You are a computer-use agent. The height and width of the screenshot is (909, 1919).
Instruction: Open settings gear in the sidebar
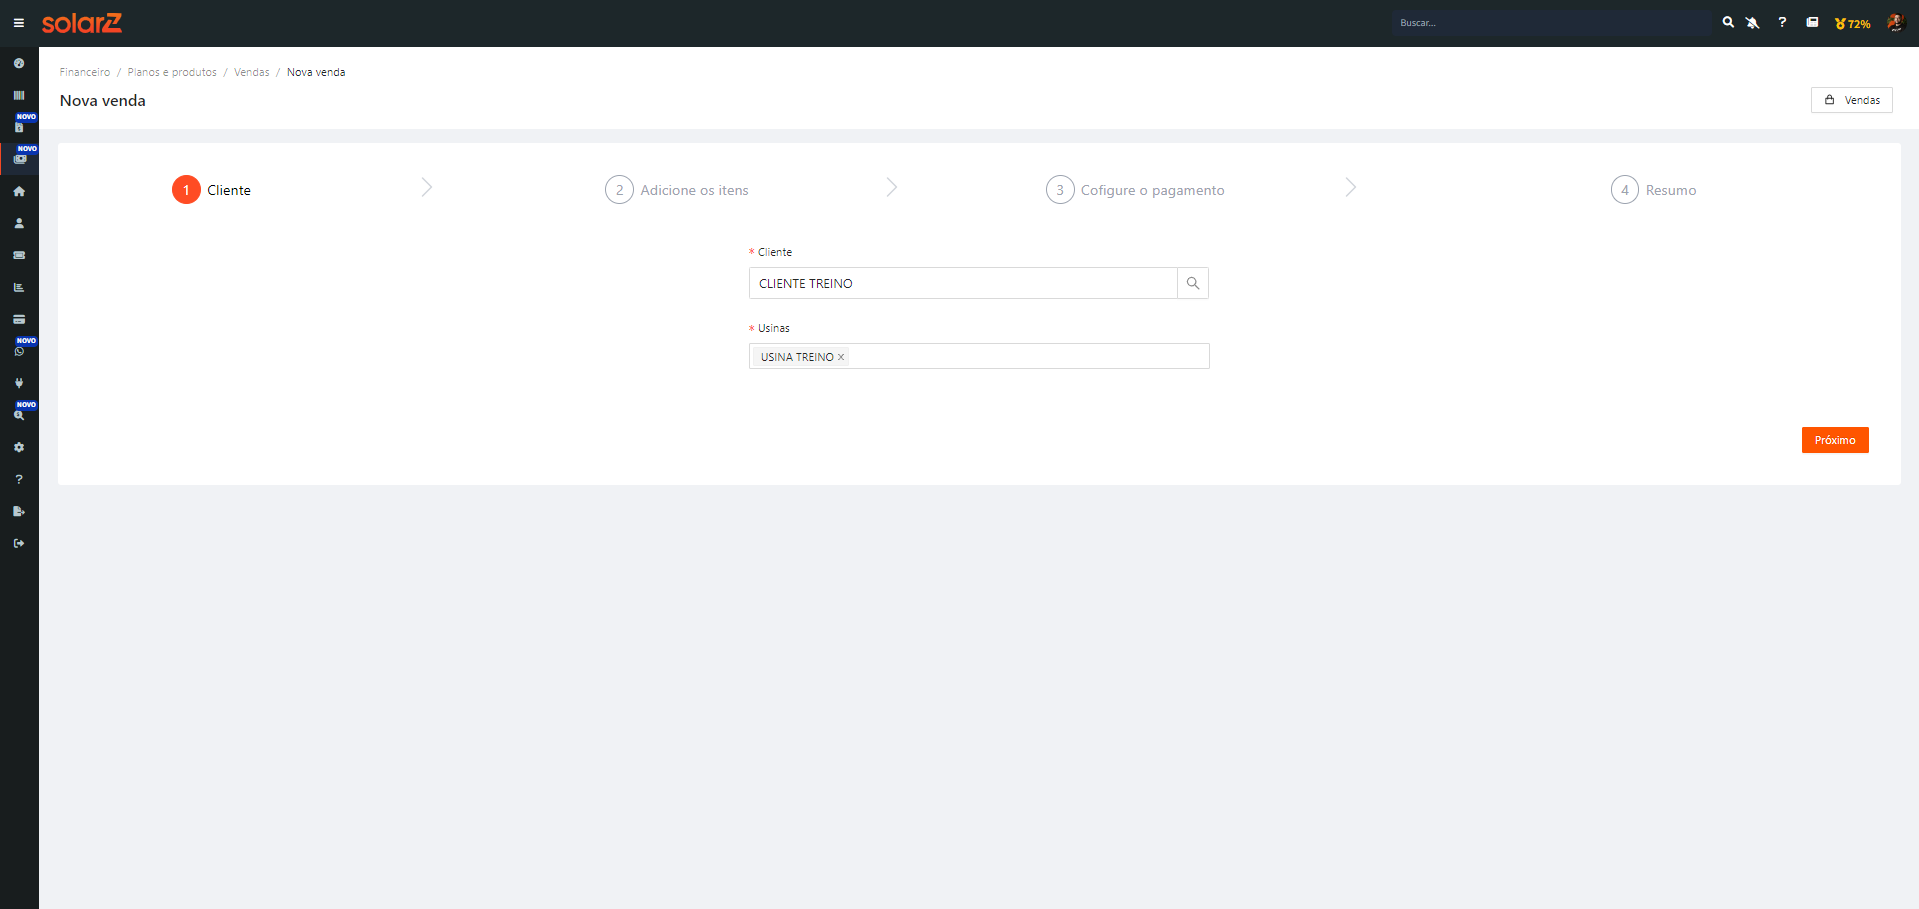(x=19, y=447)
